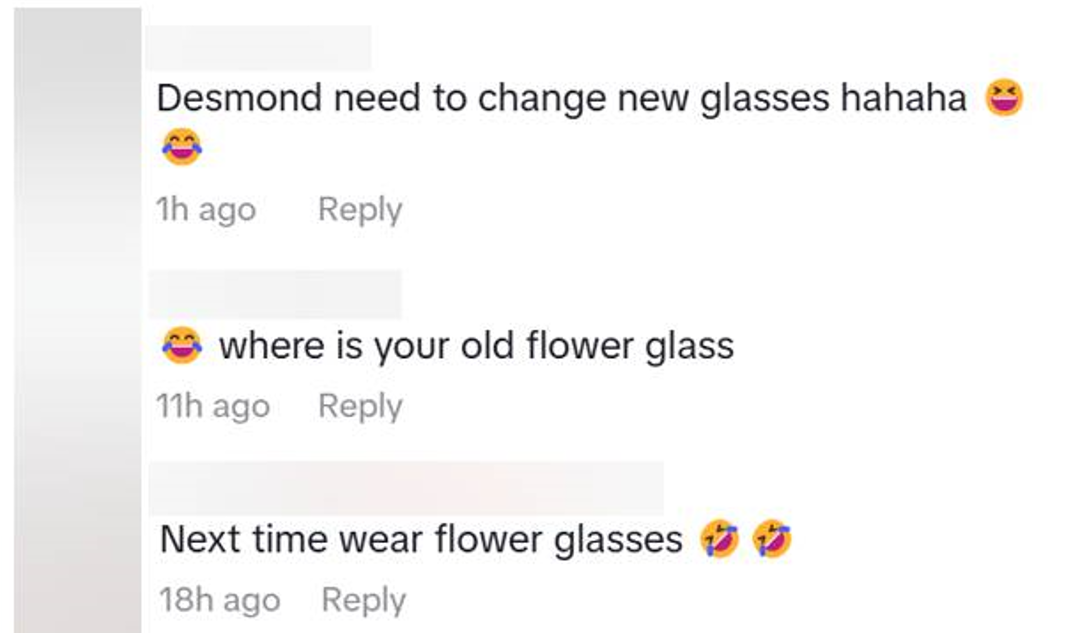The image size is (1069, 633).
Task: Click the laughing emoji before "where is your"
Action: pos(181,346)
